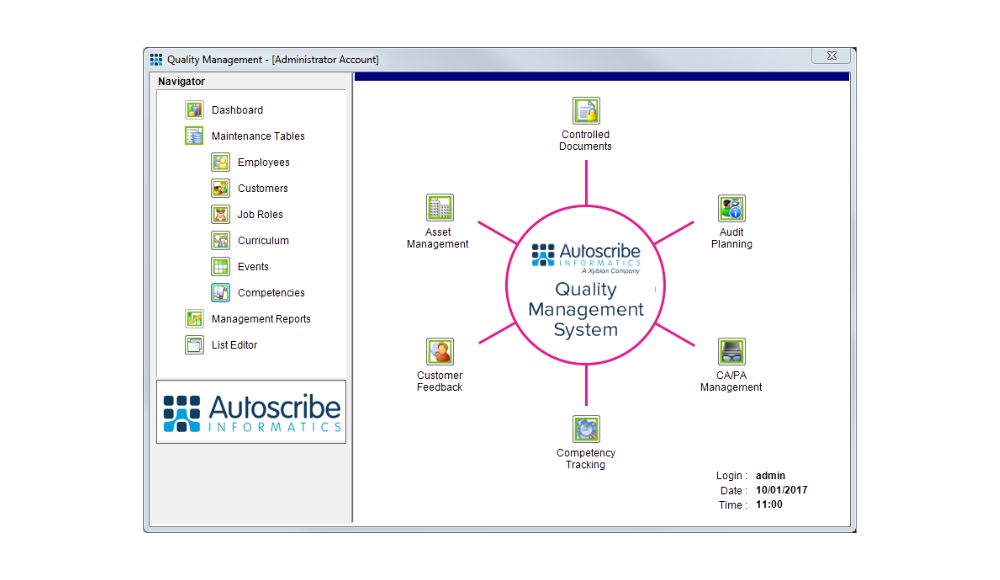1000x580 pixels.
Task: Open Competencies in the Navigator tree
Action: click(271, 293)
